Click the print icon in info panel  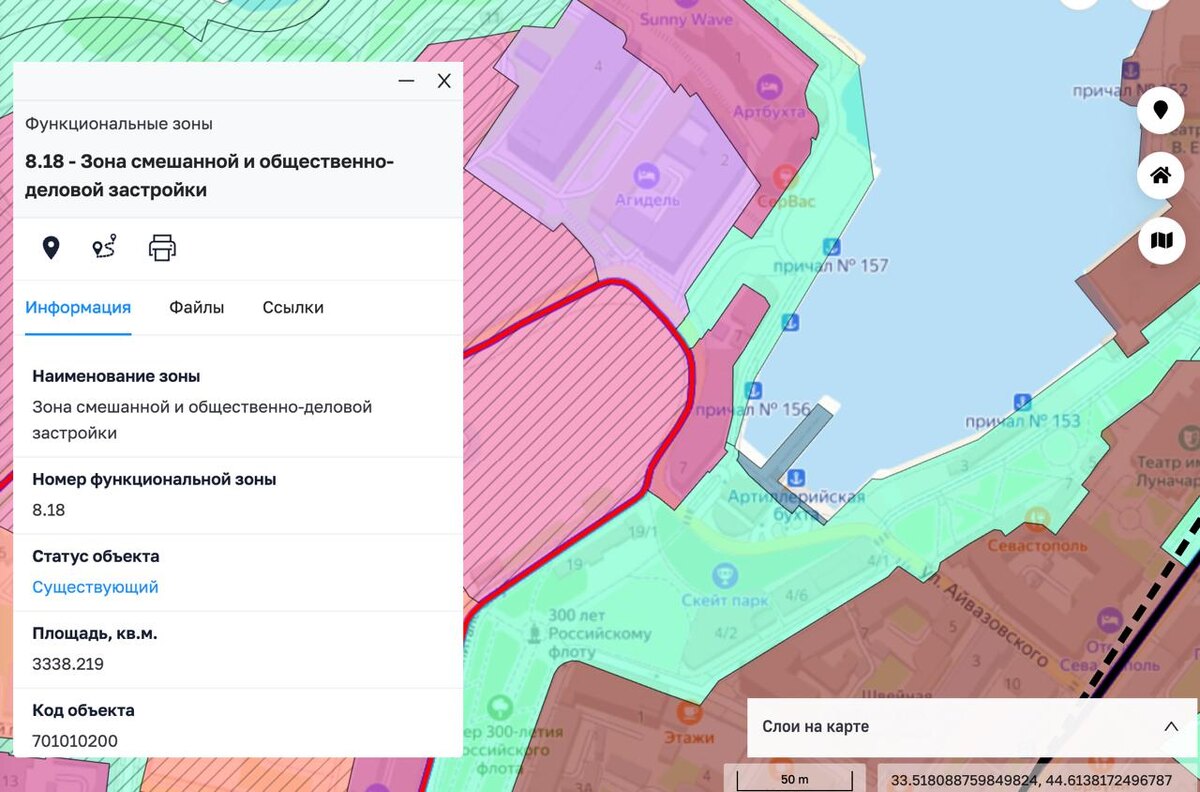162,247
